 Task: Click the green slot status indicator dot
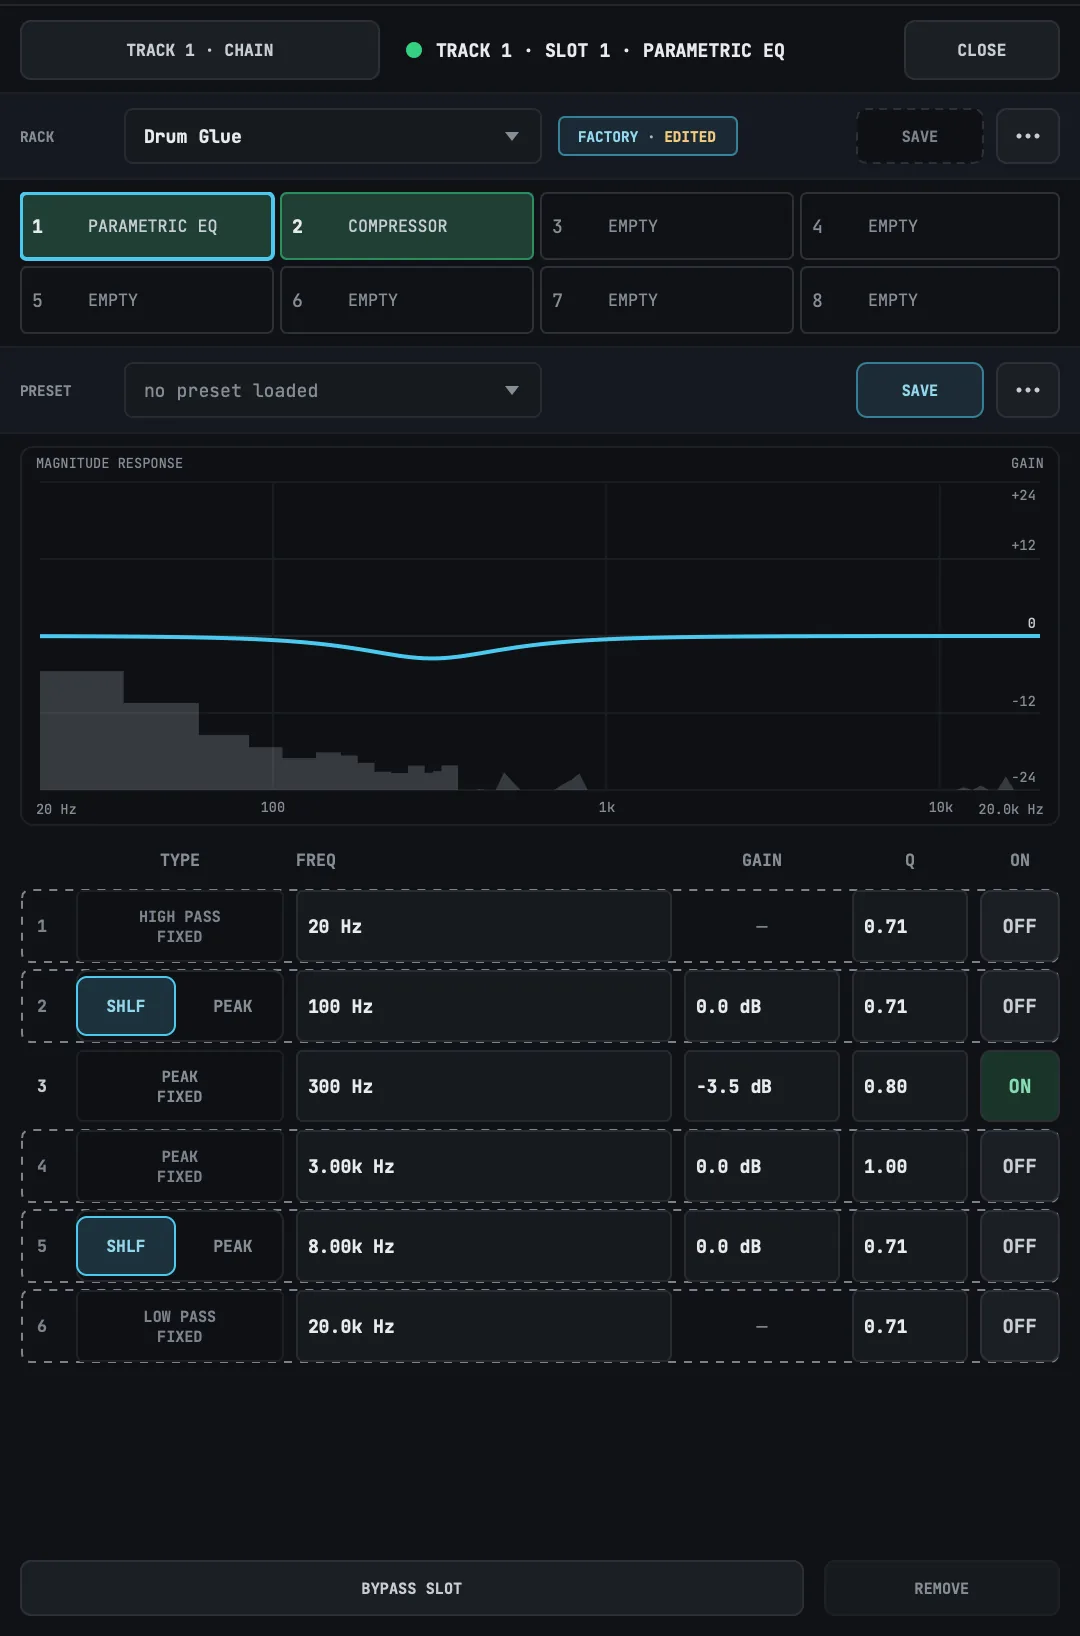414,50
